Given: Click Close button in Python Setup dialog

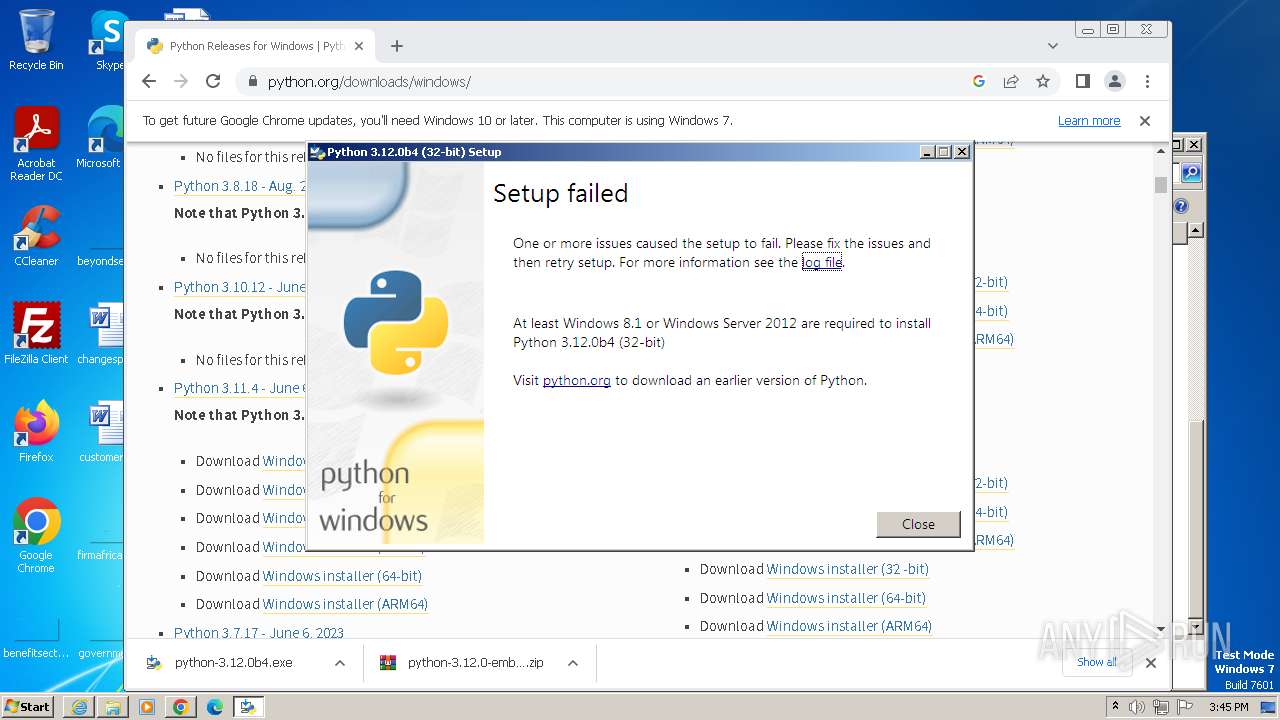Looking at the screenshot, I should coord(918,524).
